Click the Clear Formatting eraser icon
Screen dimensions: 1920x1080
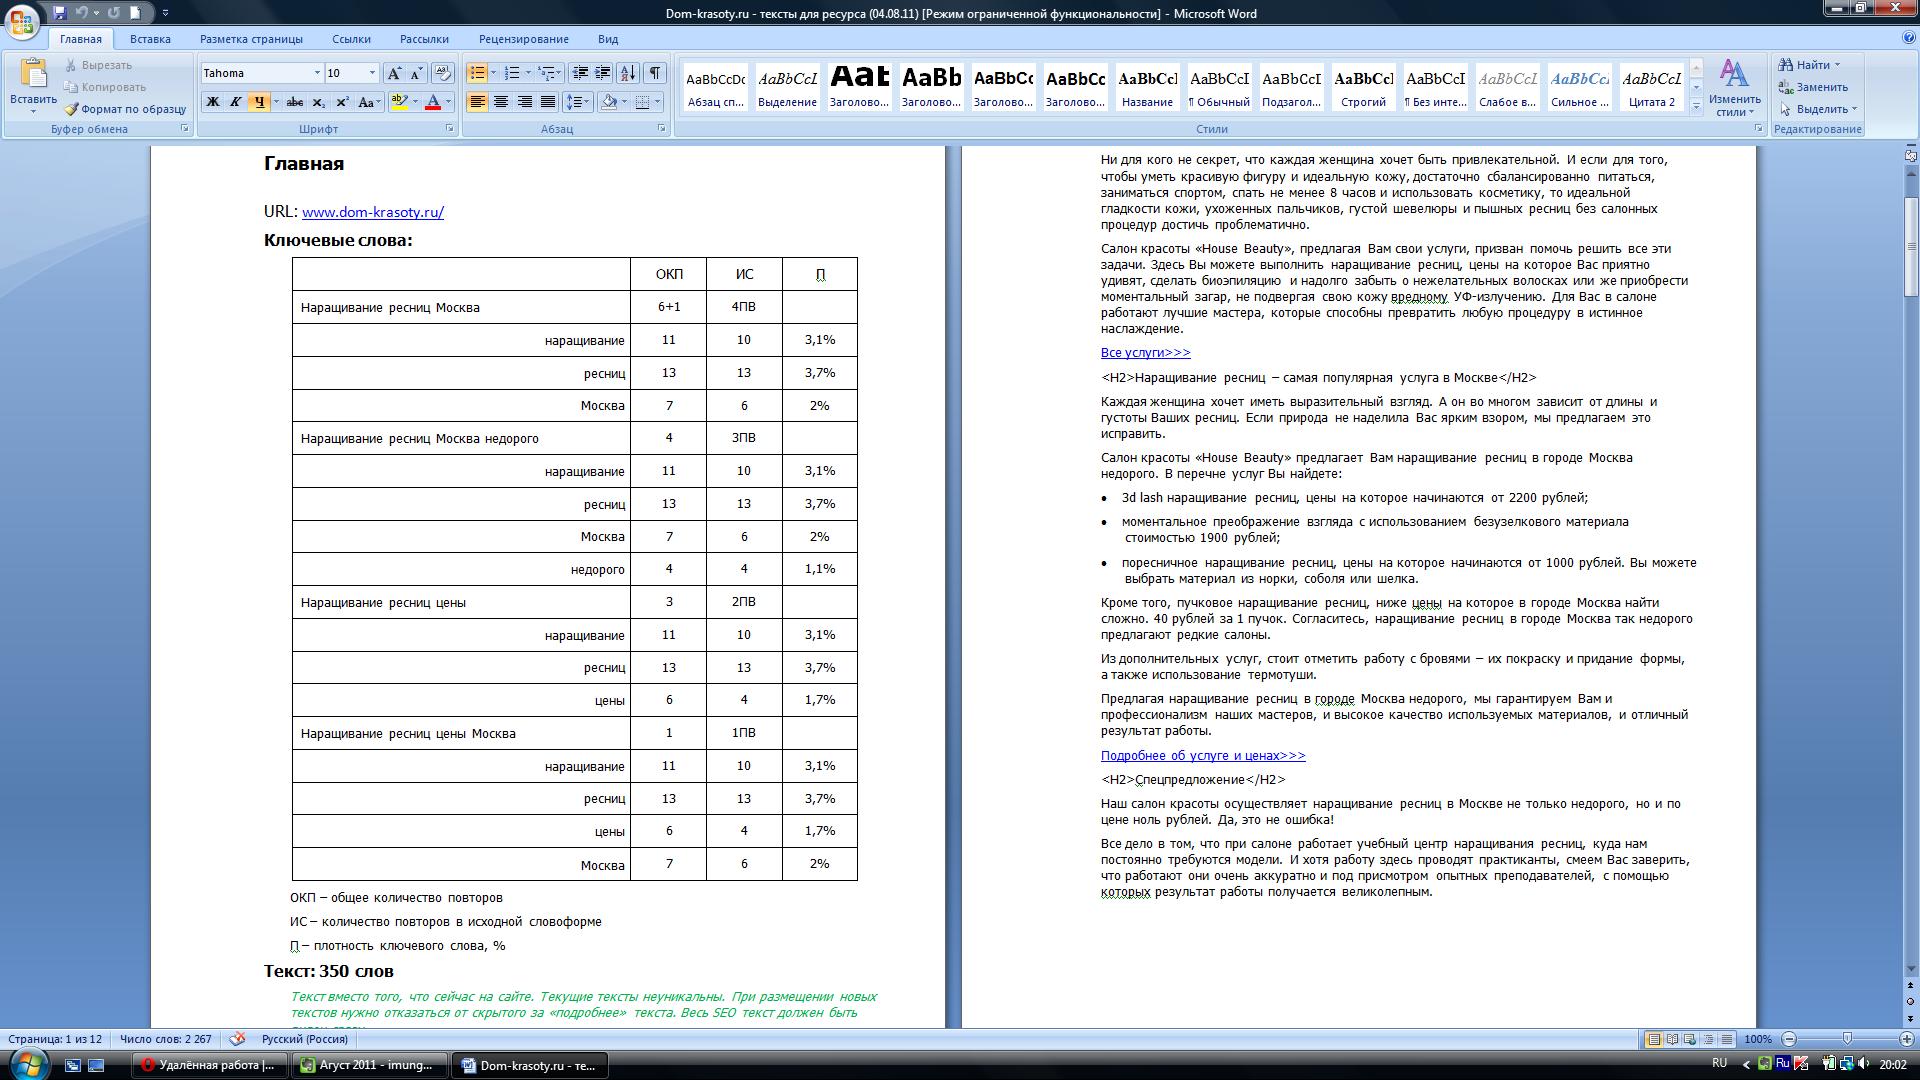pos(443,73)
